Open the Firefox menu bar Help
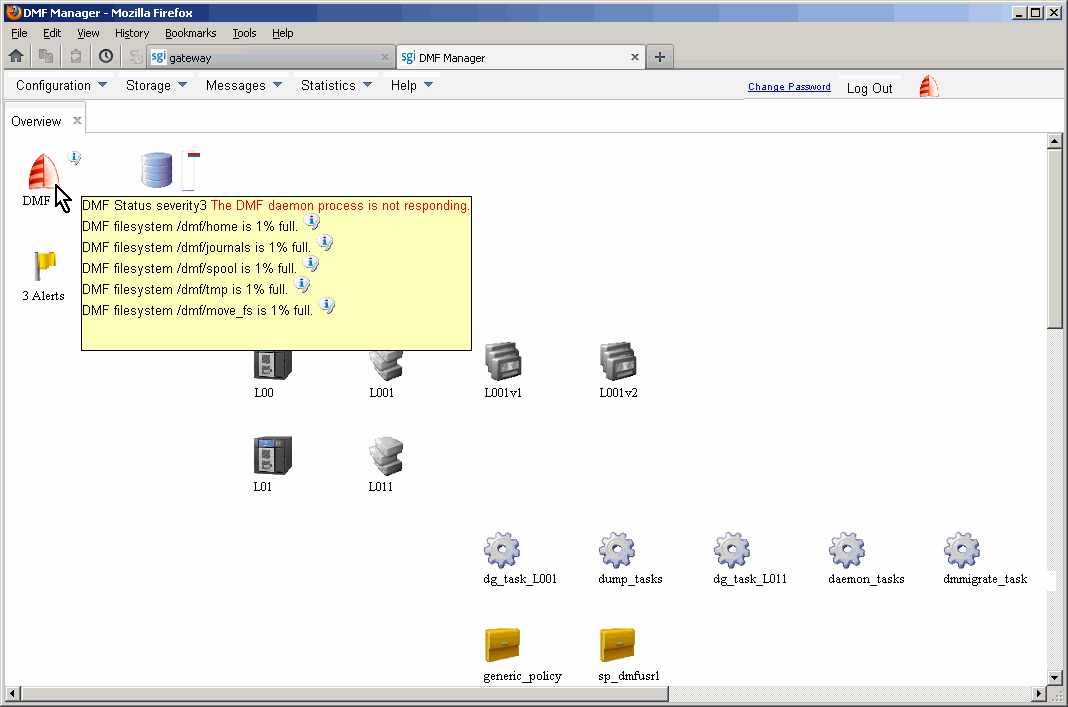Image resolution: width=1068 pixels, height=707 pixels. pos(283,33)
